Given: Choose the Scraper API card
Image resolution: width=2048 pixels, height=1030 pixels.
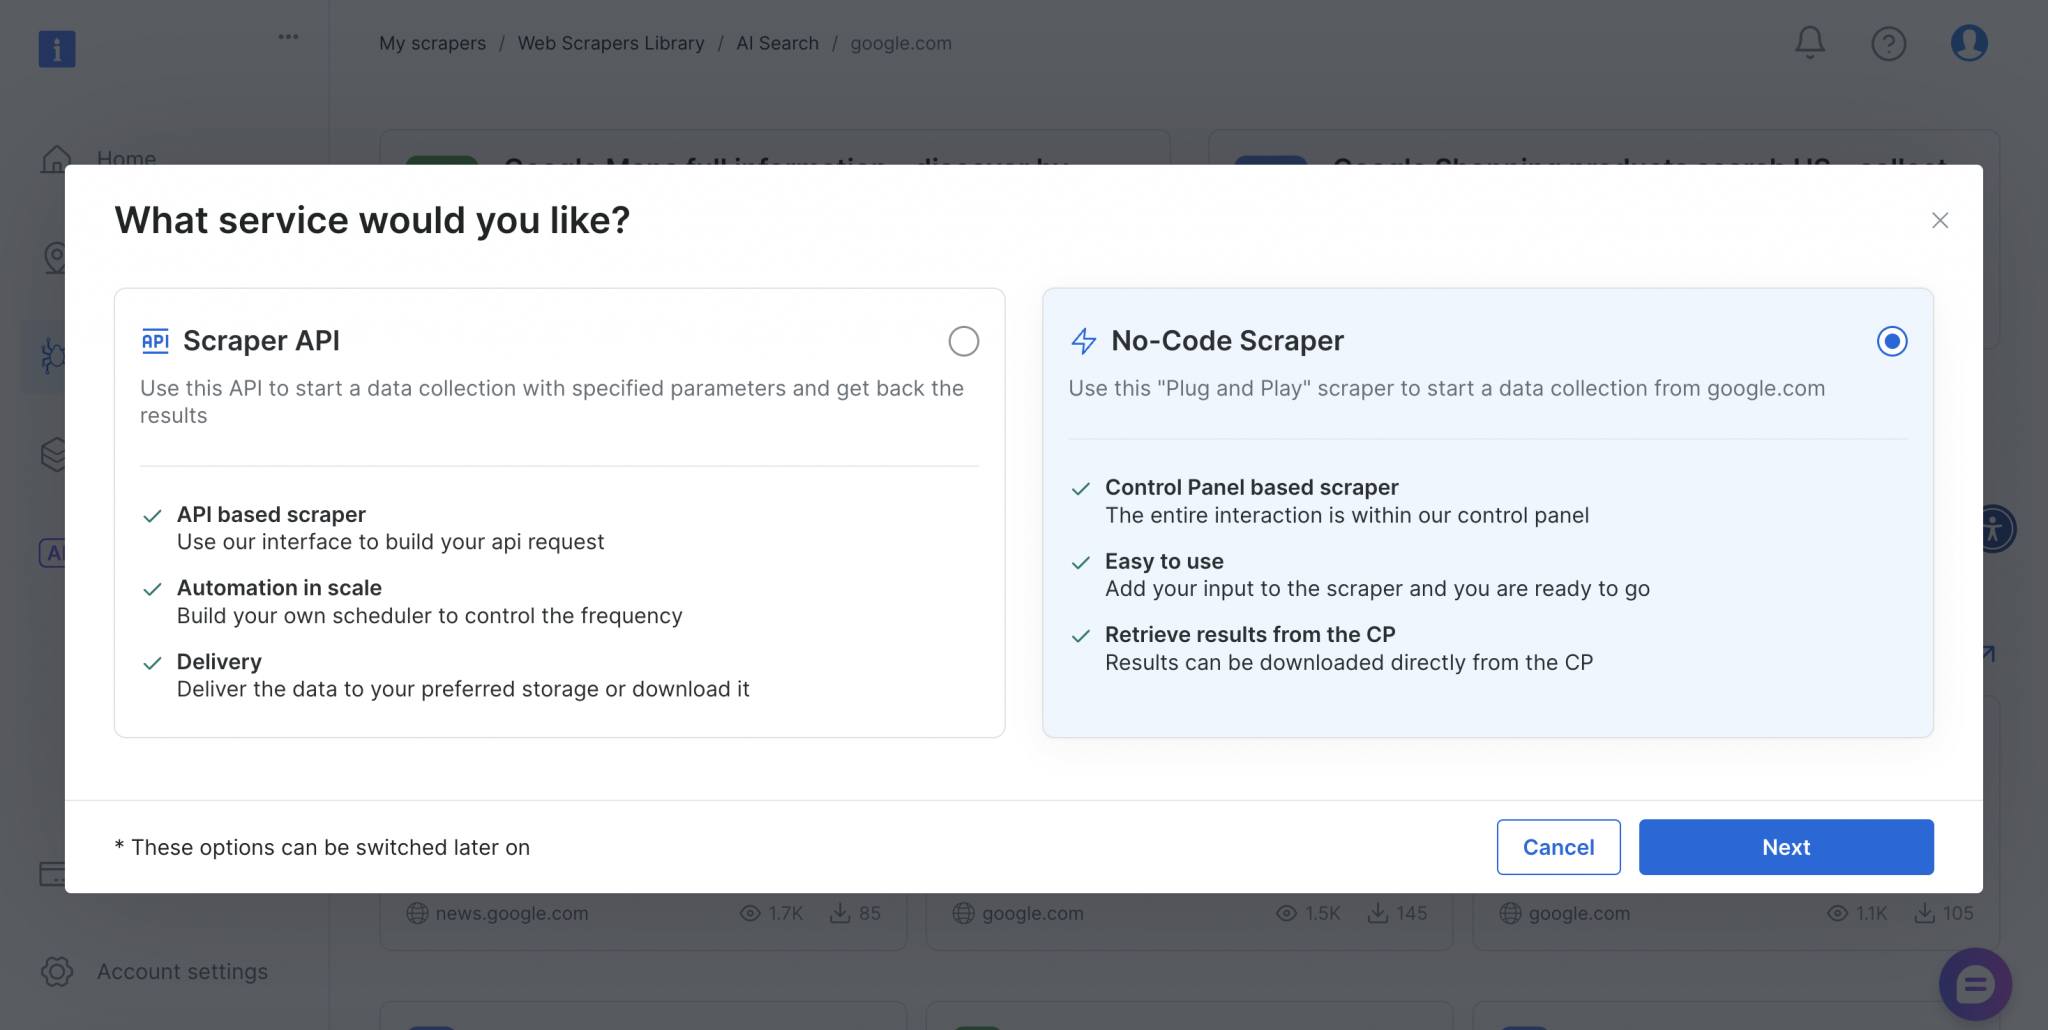Looking at the screenshot, I should pyautogui.click(x=559, y=513).
